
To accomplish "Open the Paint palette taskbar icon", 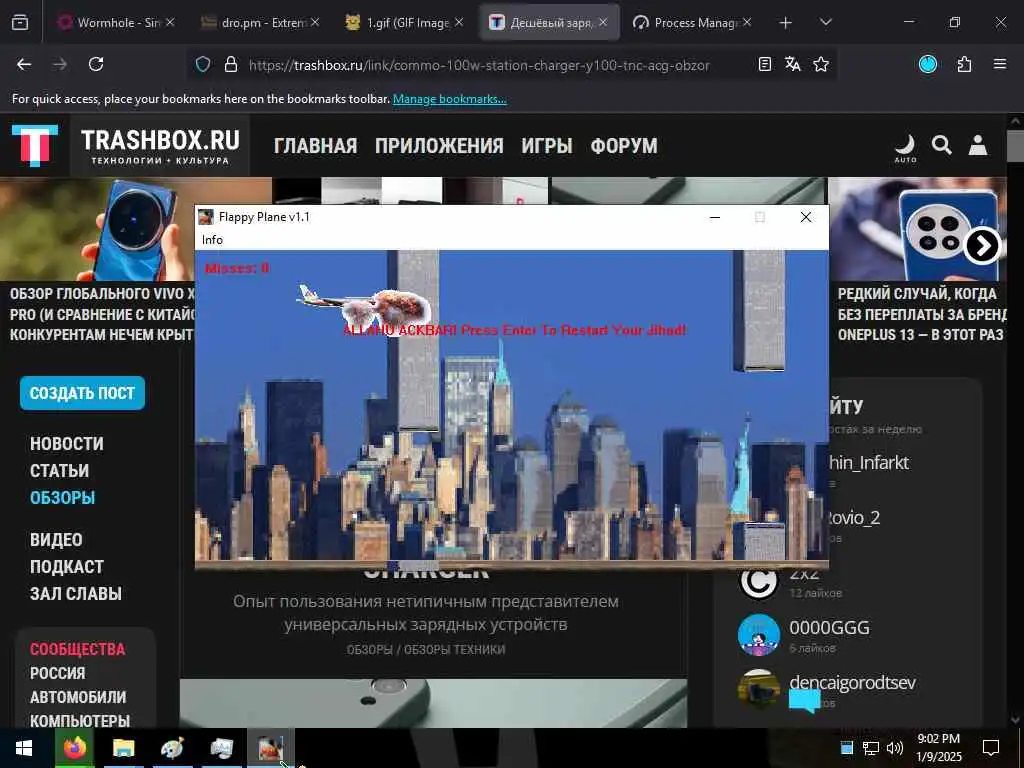I will 172,748.
